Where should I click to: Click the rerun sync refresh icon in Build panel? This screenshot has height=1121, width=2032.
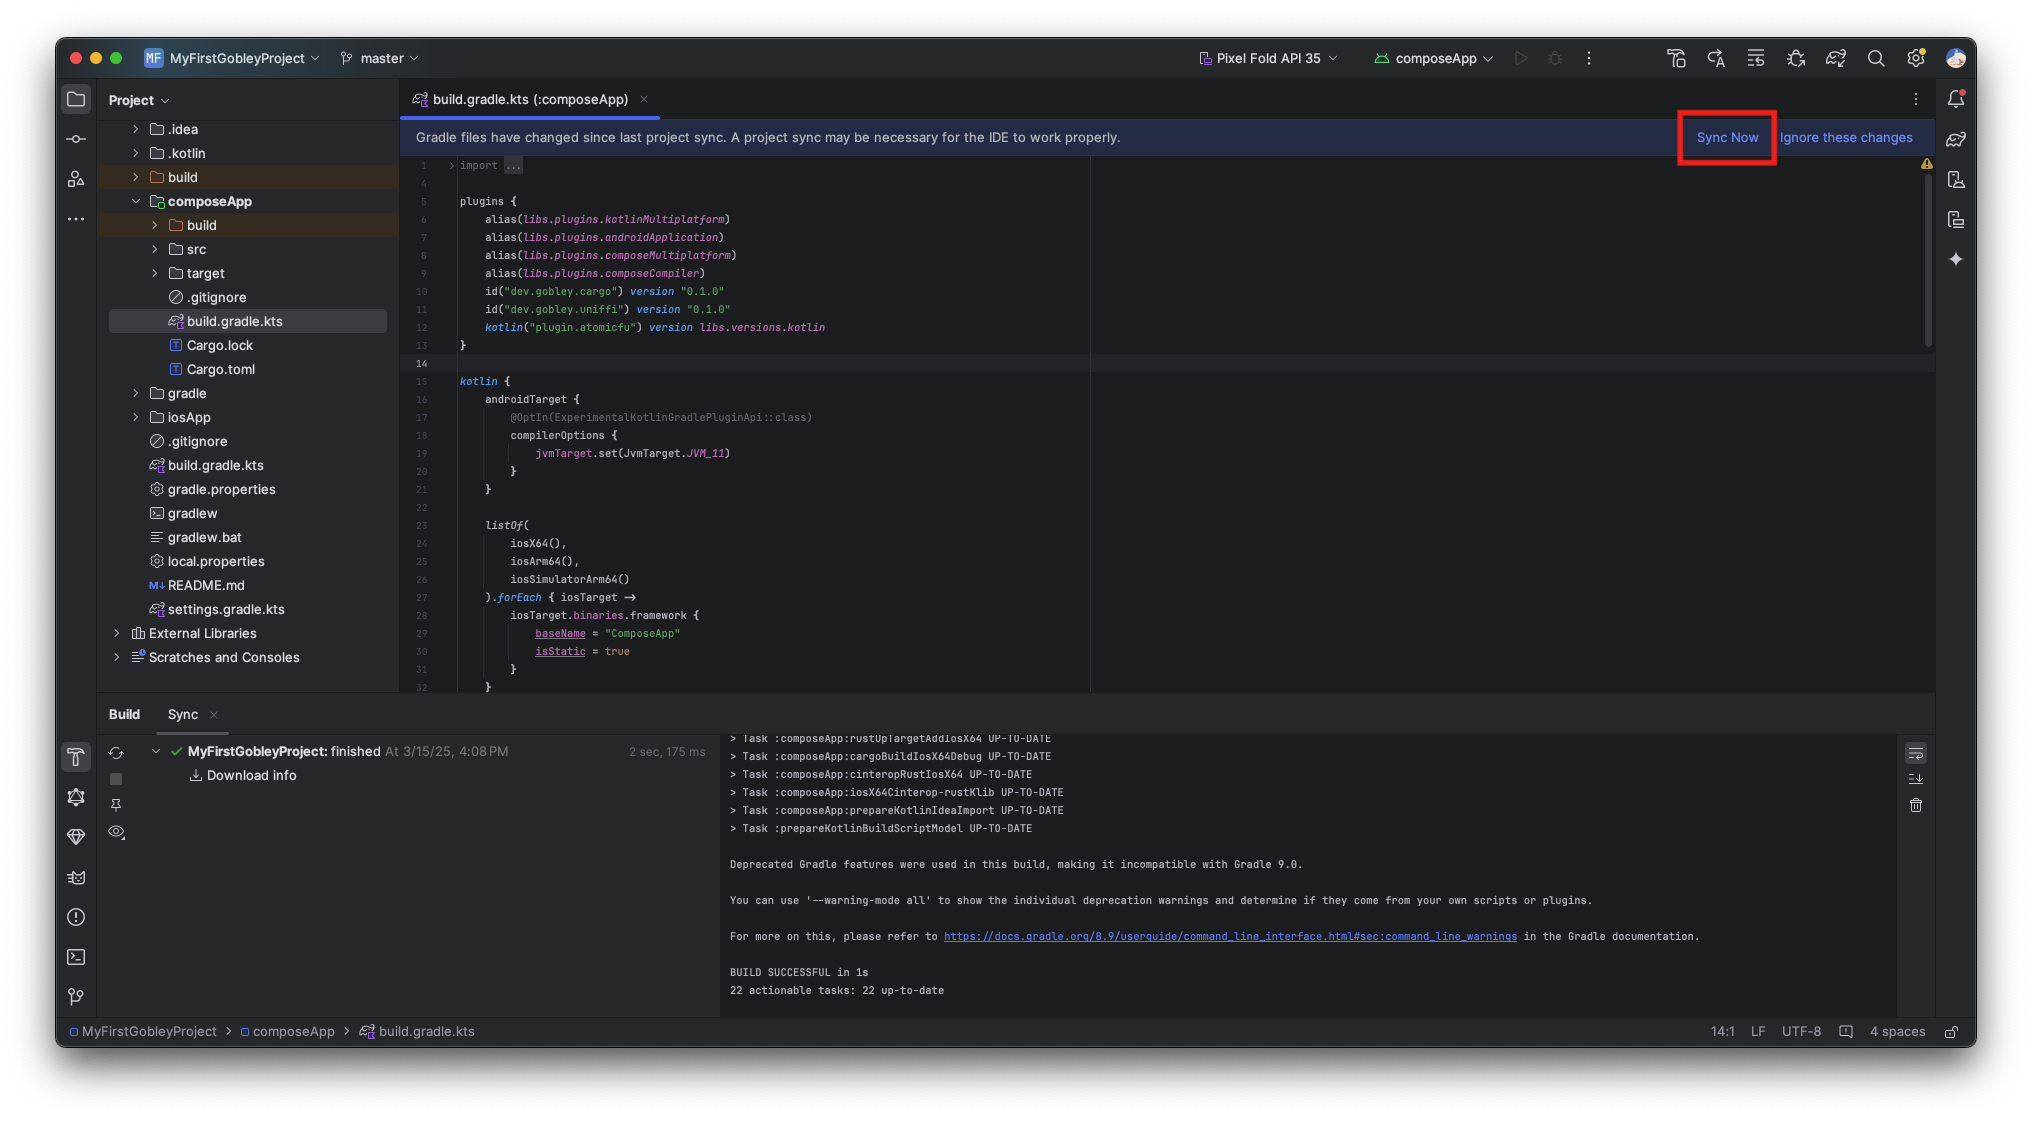tap(116, 753)
